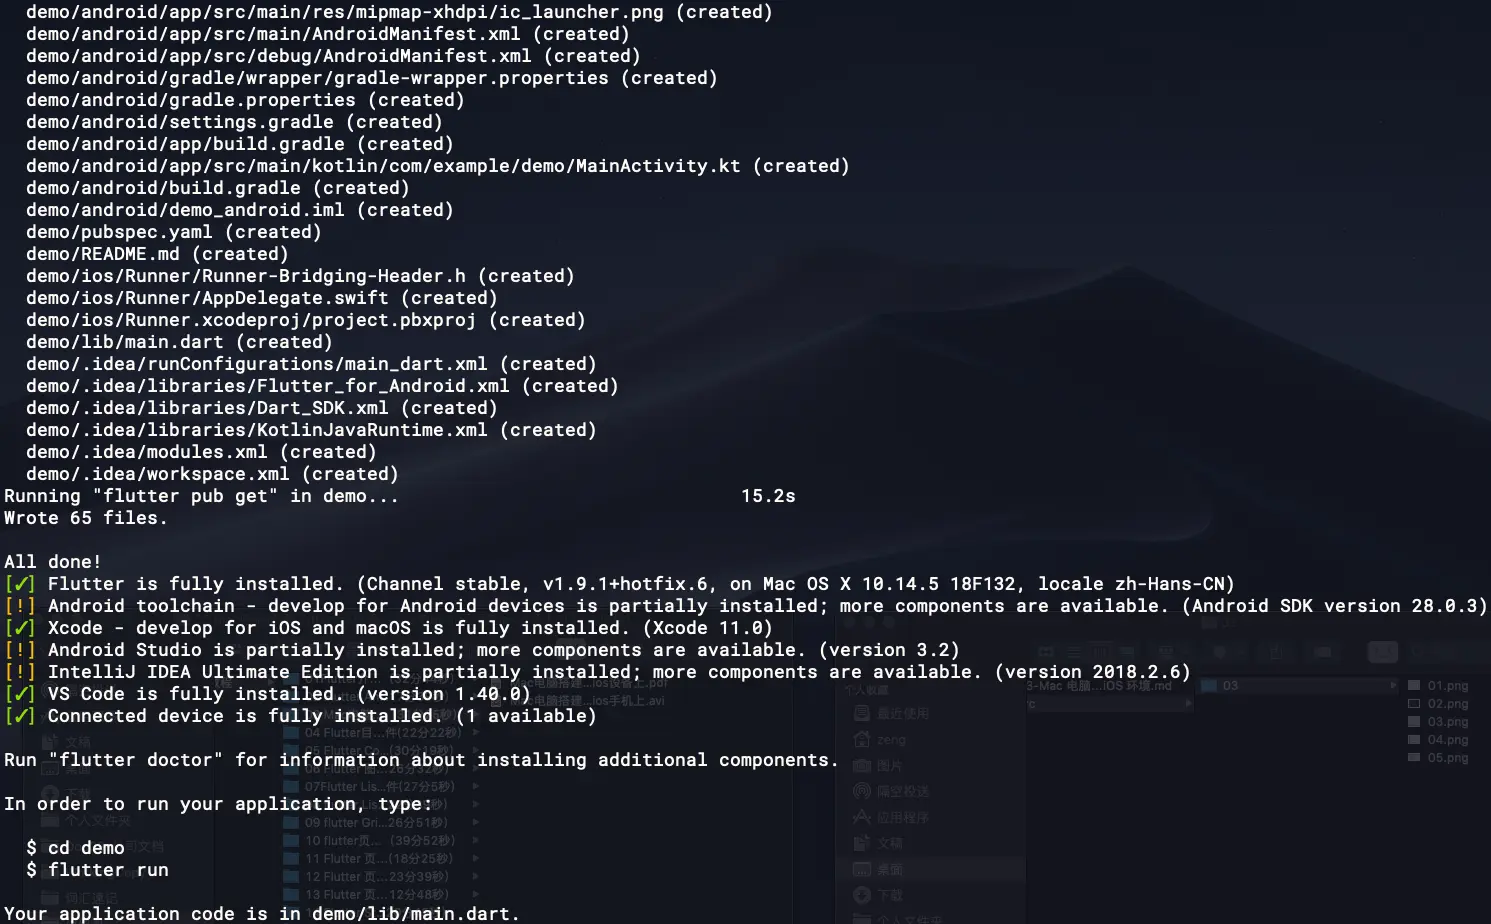The image size is (1491, 924).
Task: Click the VS Code version 1.40.0 text
Action: click(444, 694)
